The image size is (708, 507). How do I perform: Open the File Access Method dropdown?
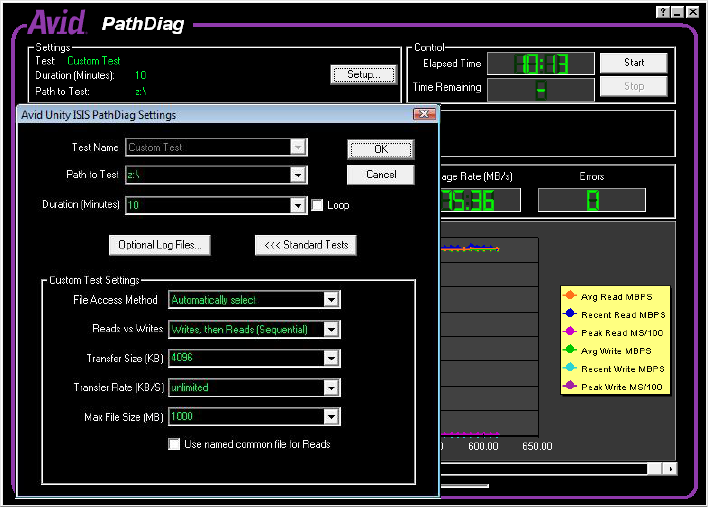331,300
